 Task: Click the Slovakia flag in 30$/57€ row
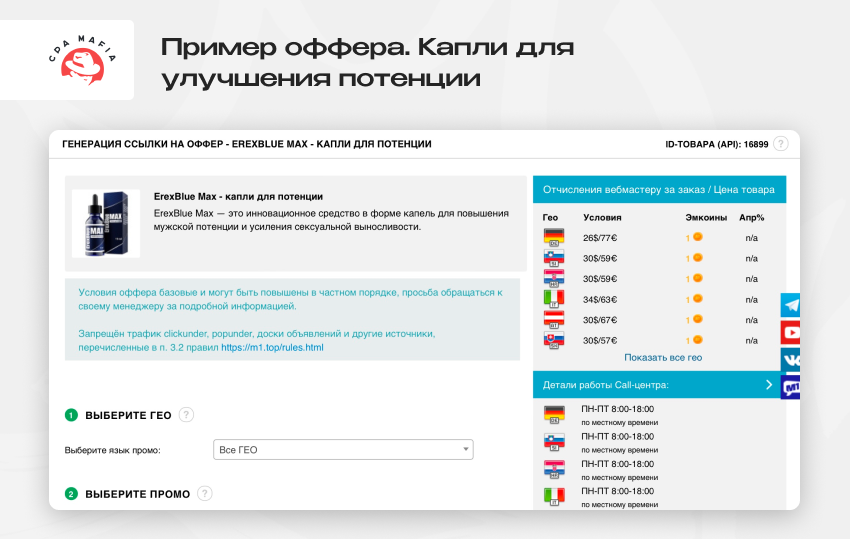click(554, 340)
